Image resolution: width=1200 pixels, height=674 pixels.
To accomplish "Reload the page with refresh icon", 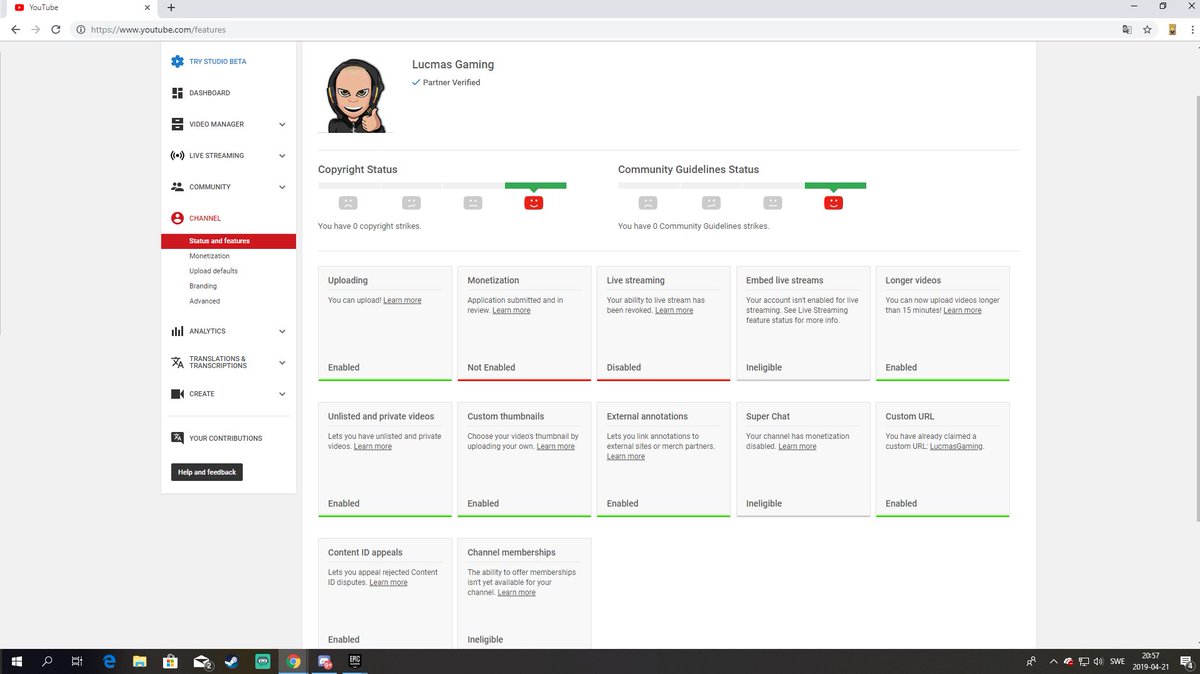I will 58,30.
